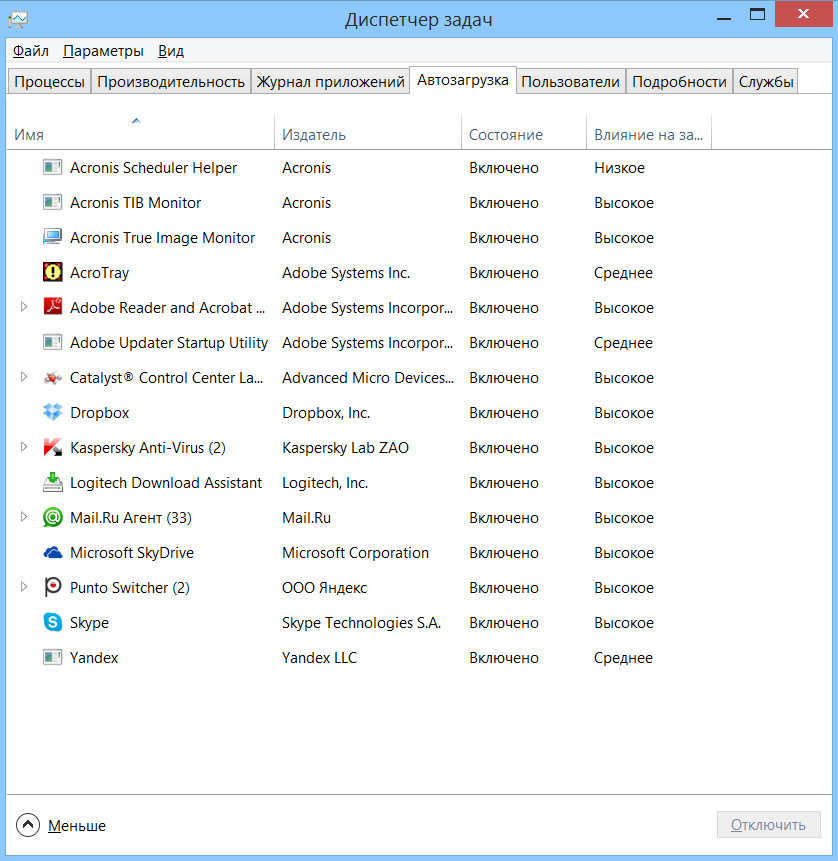Open the Параметры menu
Screen dimensions: 838x861
point(103,51)
